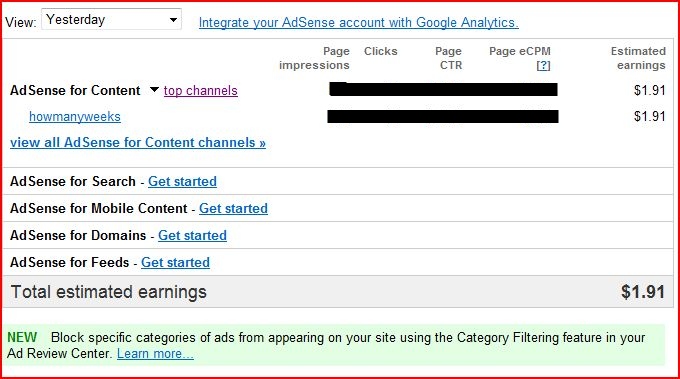Viewport: 680px width, 379px height.
Task: Click the Integrate AdSense with Google Analytics link
Action: [359, 23]
